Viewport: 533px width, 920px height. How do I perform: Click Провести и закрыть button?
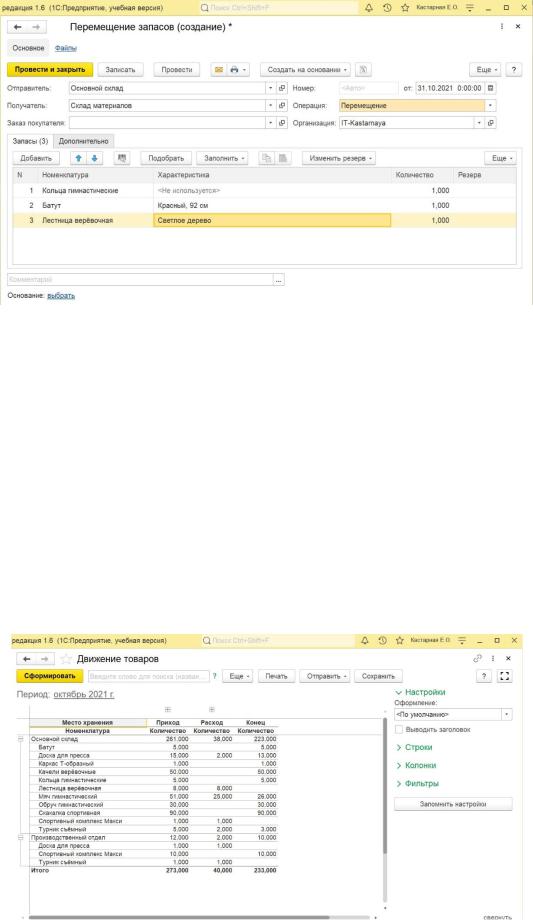coord(50,69)
